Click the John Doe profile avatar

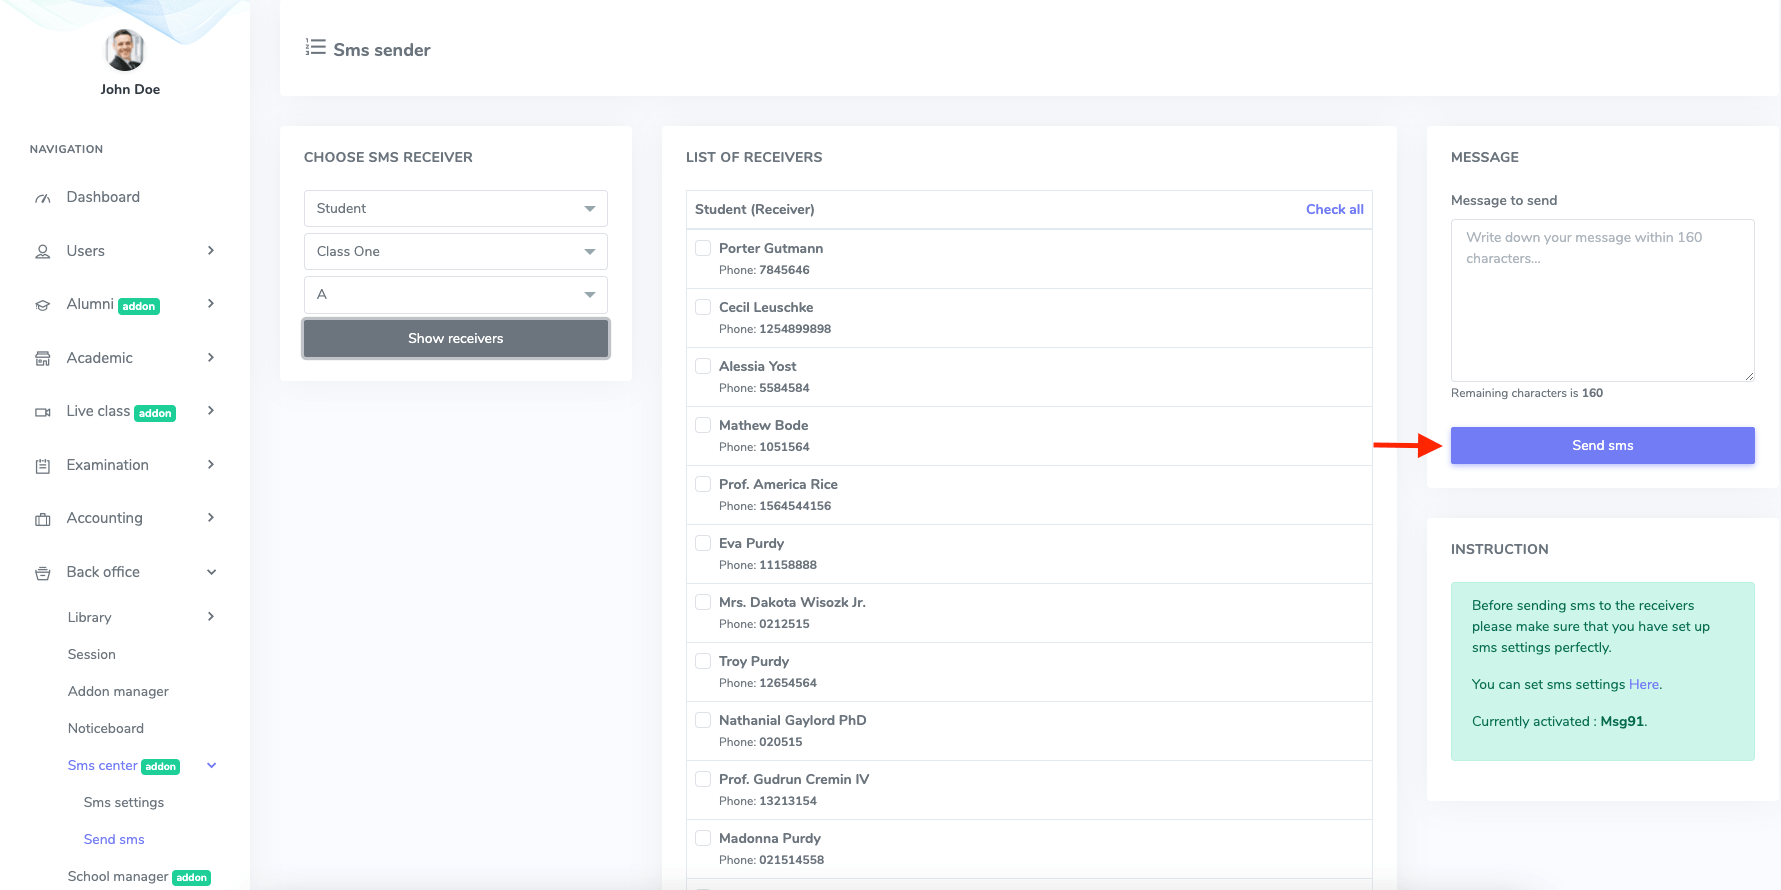[125, 50]
